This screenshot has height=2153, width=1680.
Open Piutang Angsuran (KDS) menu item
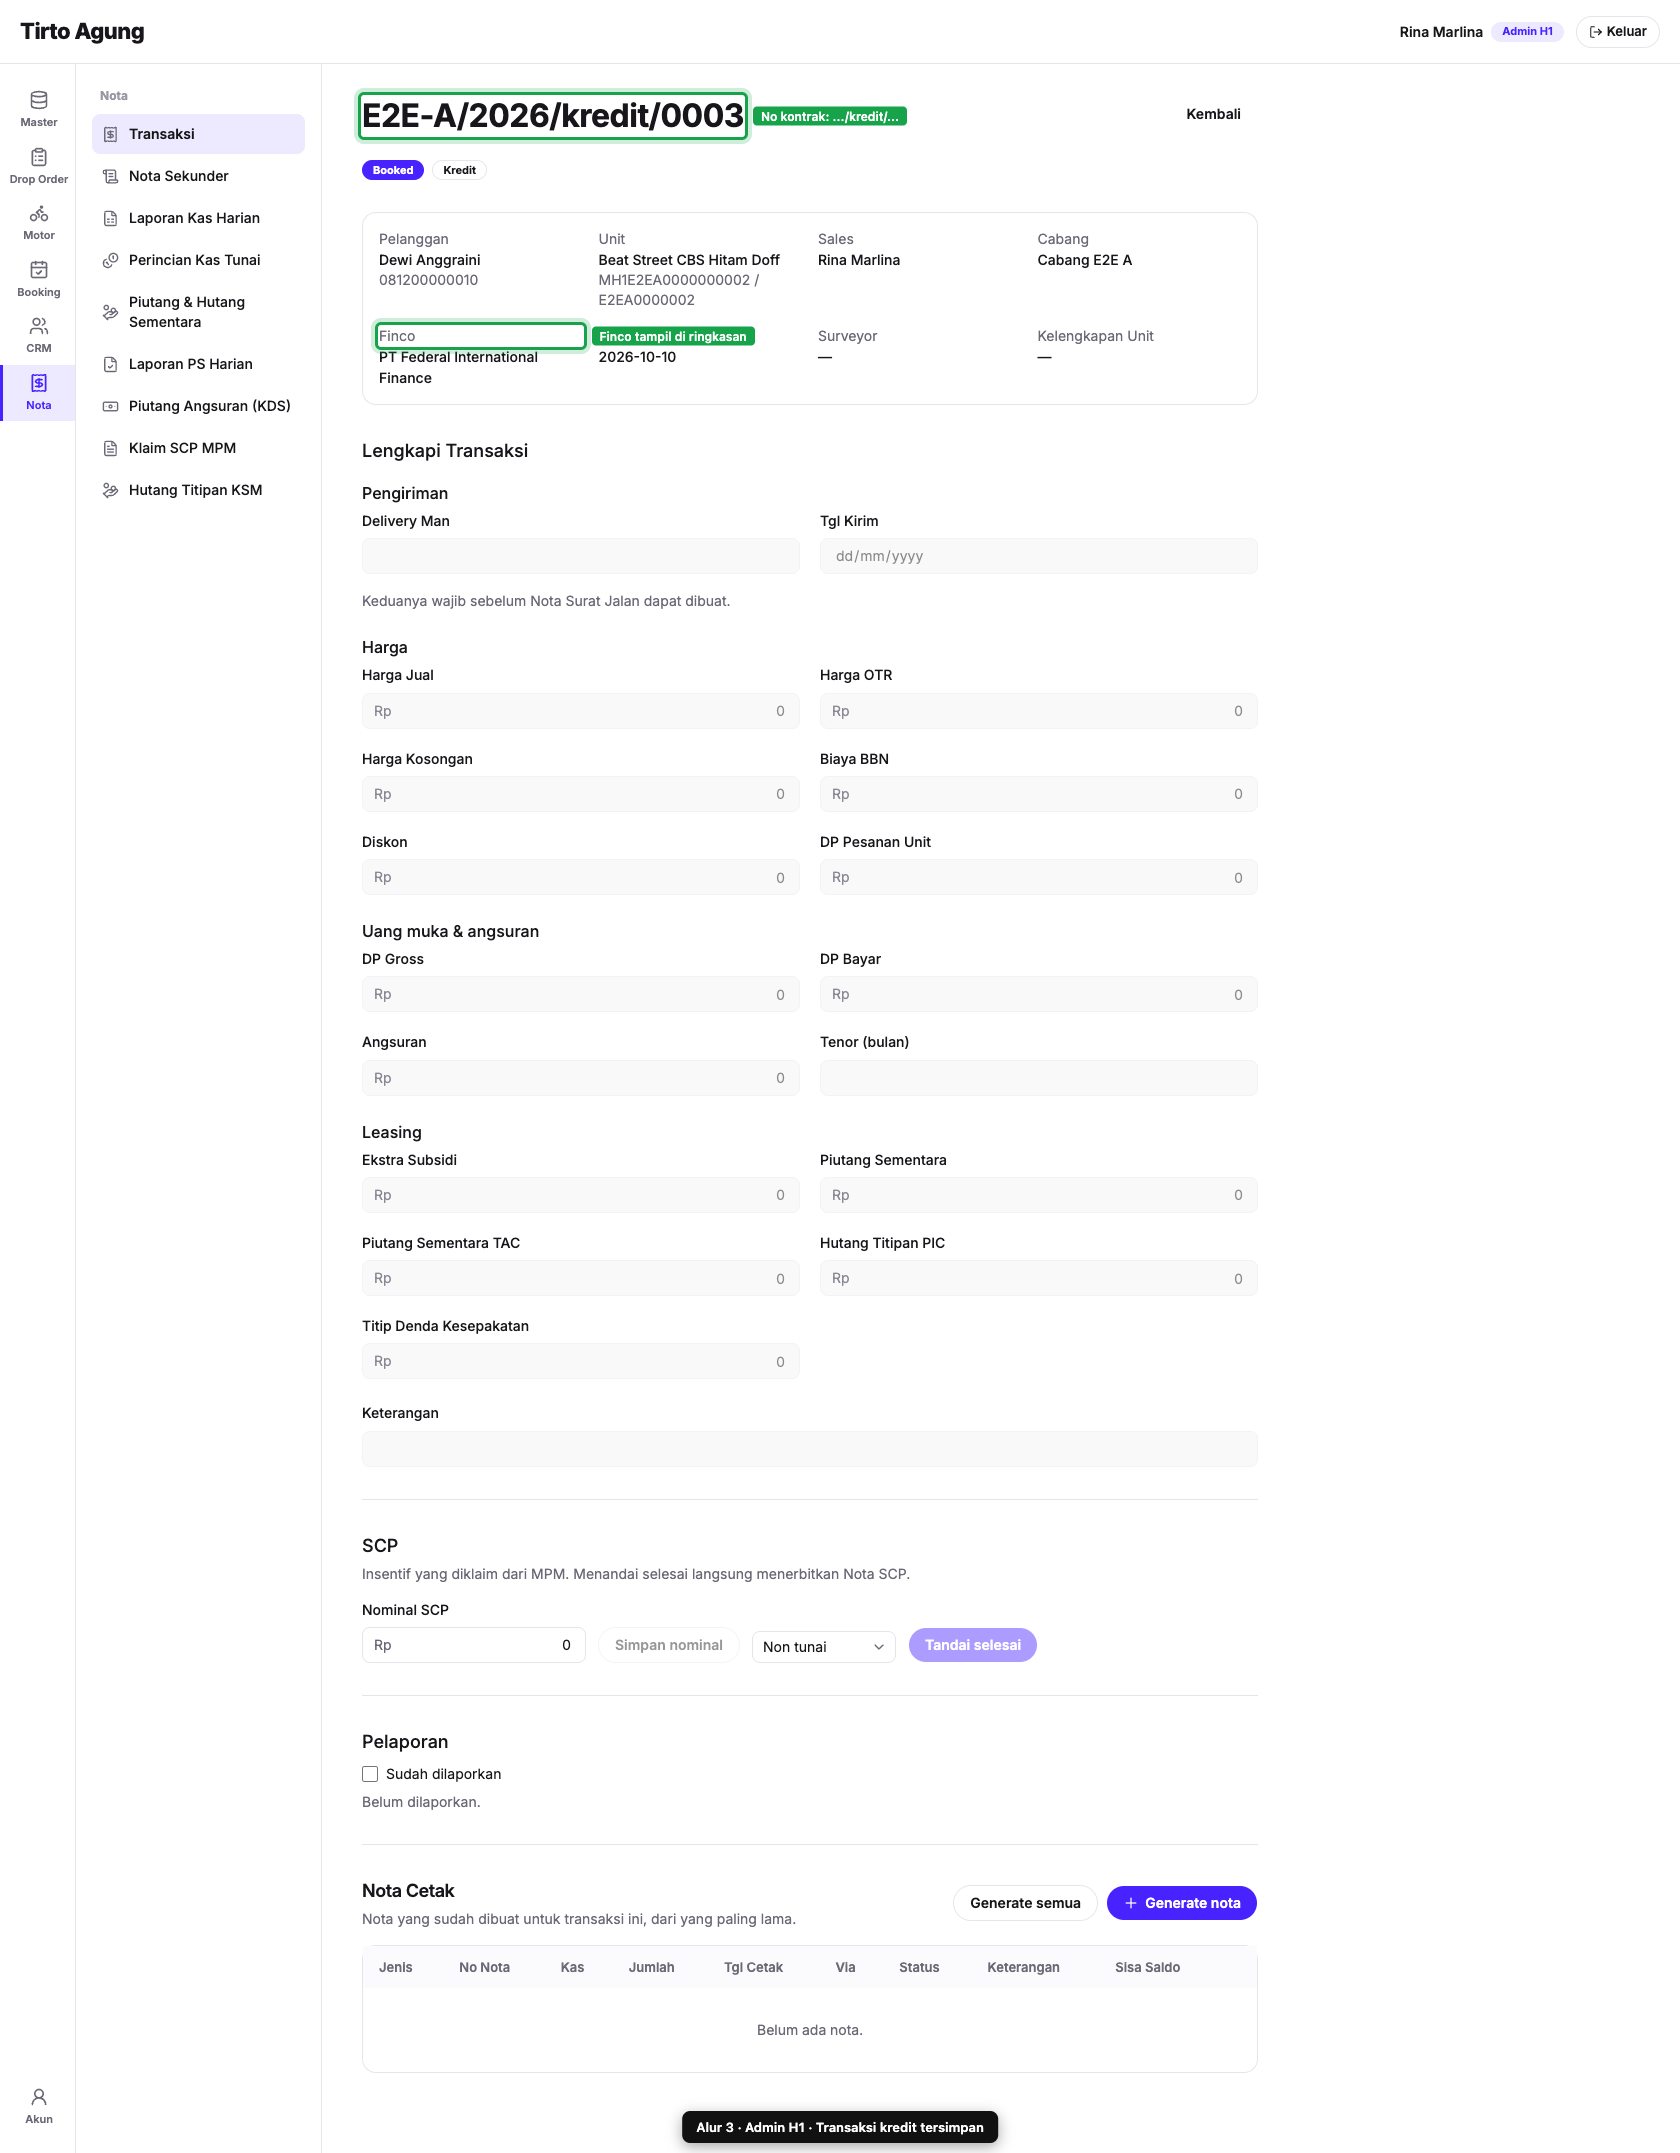198,406
